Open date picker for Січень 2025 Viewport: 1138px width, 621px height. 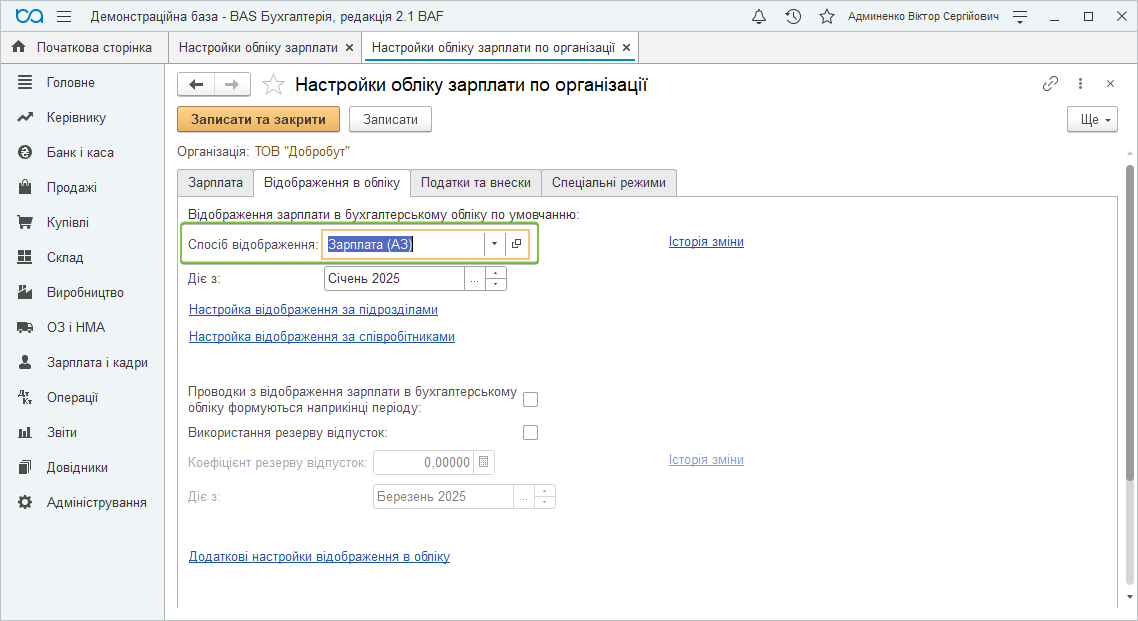click(x=474, y=279)
